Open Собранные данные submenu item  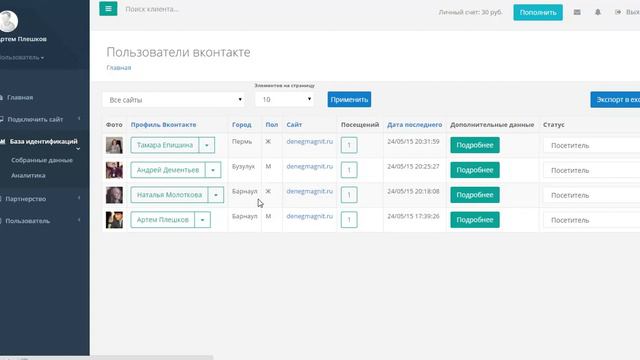tap(42, 160)
